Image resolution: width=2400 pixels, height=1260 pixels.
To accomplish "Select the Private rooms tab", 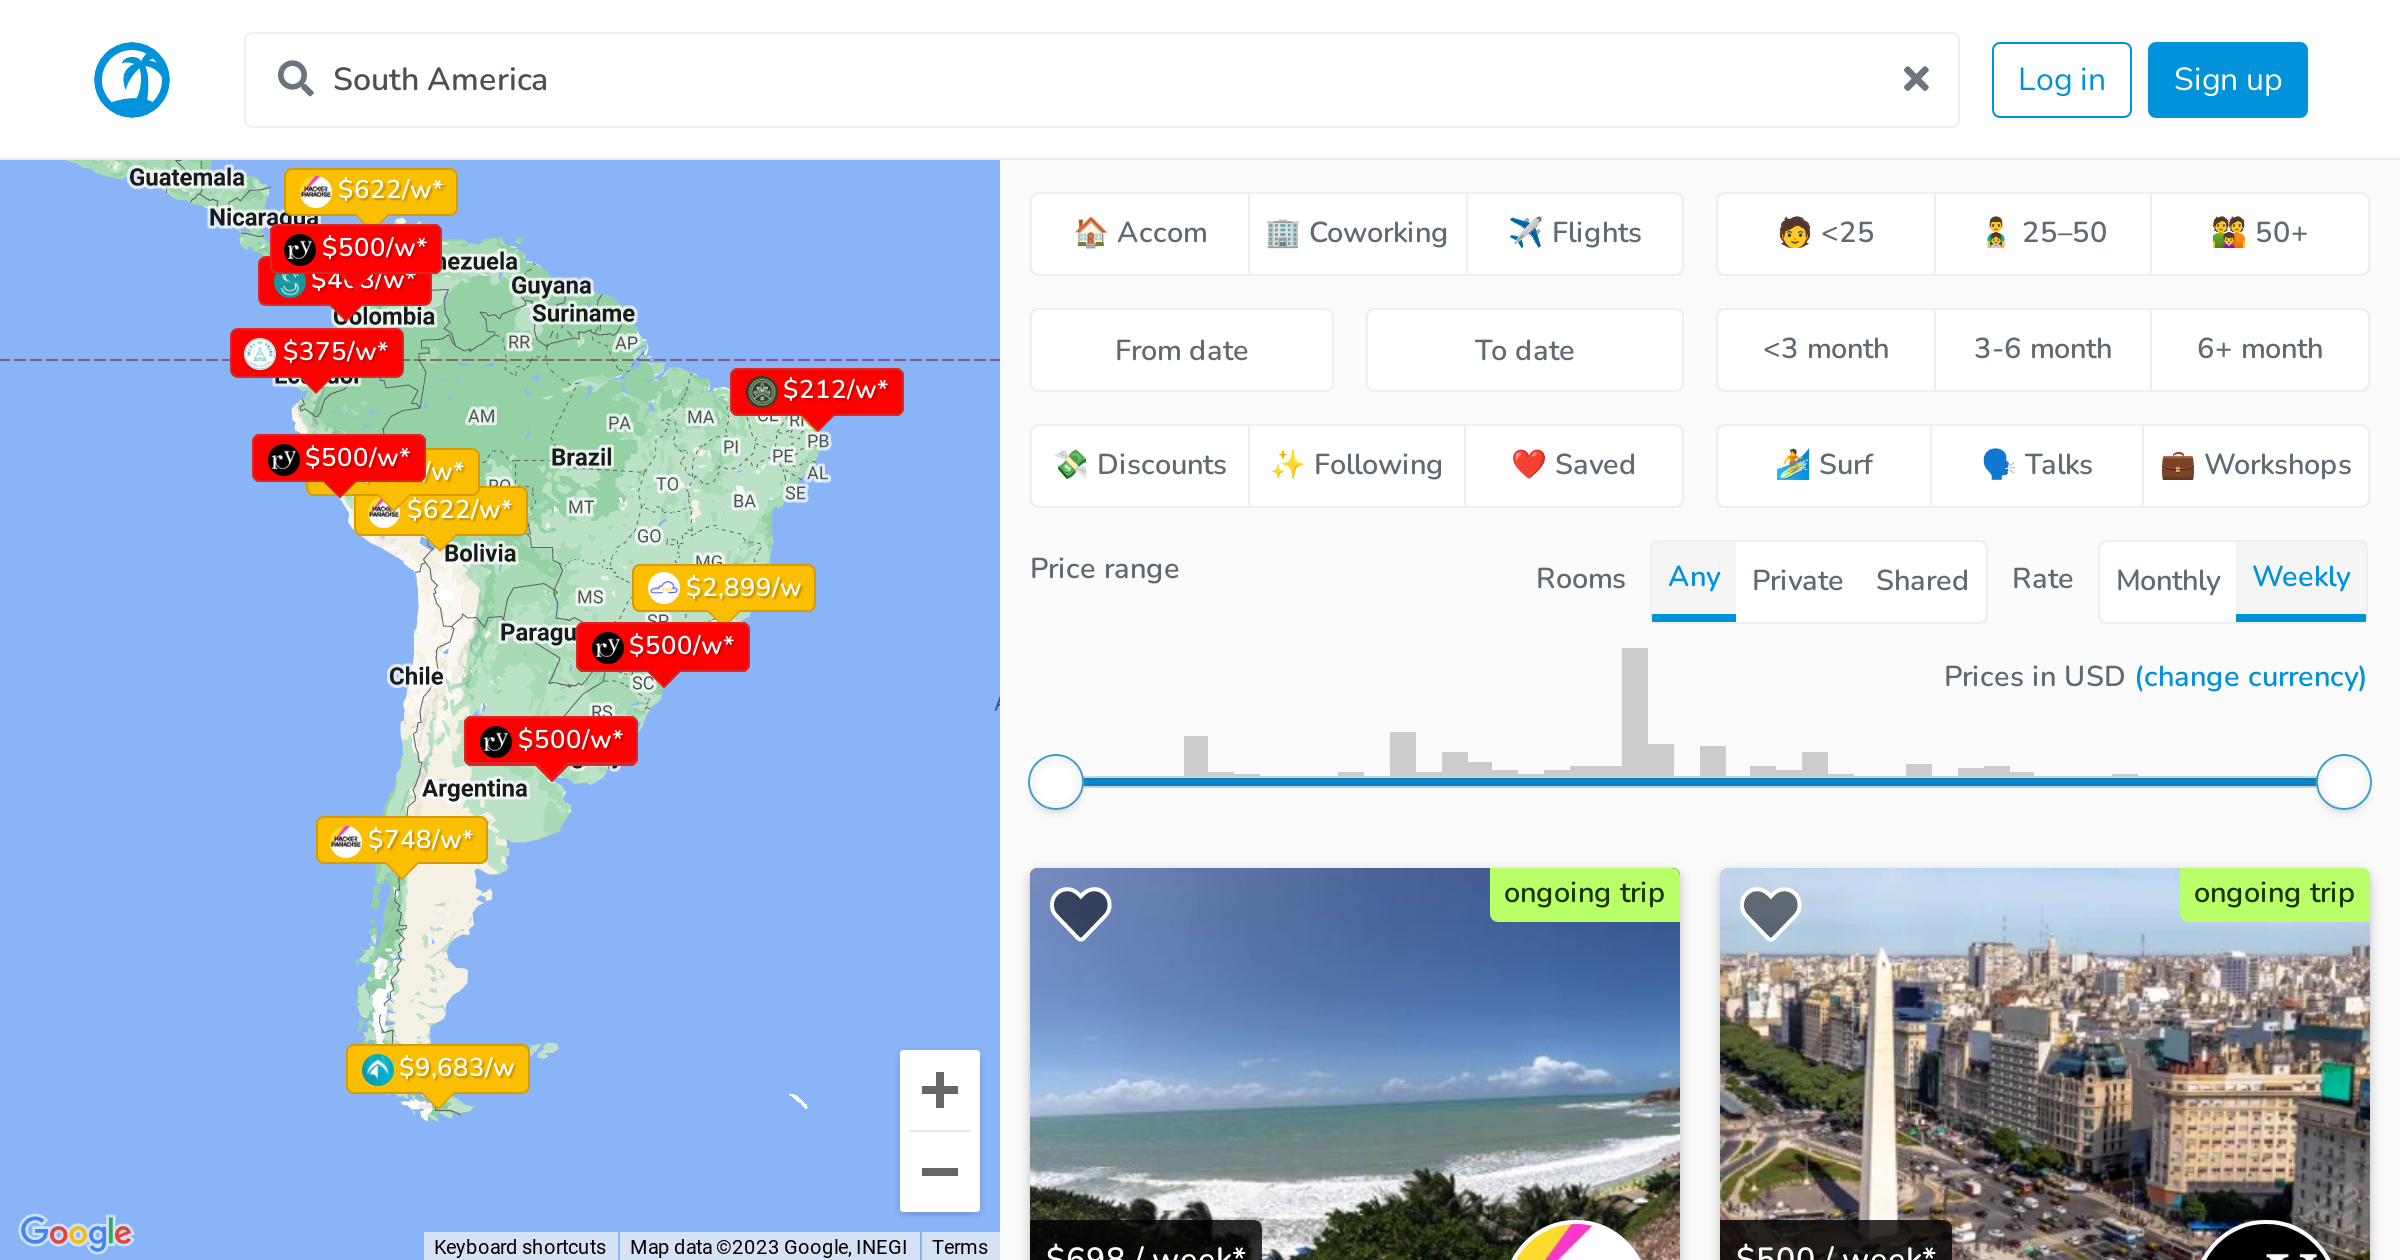I will [1797, 581].
